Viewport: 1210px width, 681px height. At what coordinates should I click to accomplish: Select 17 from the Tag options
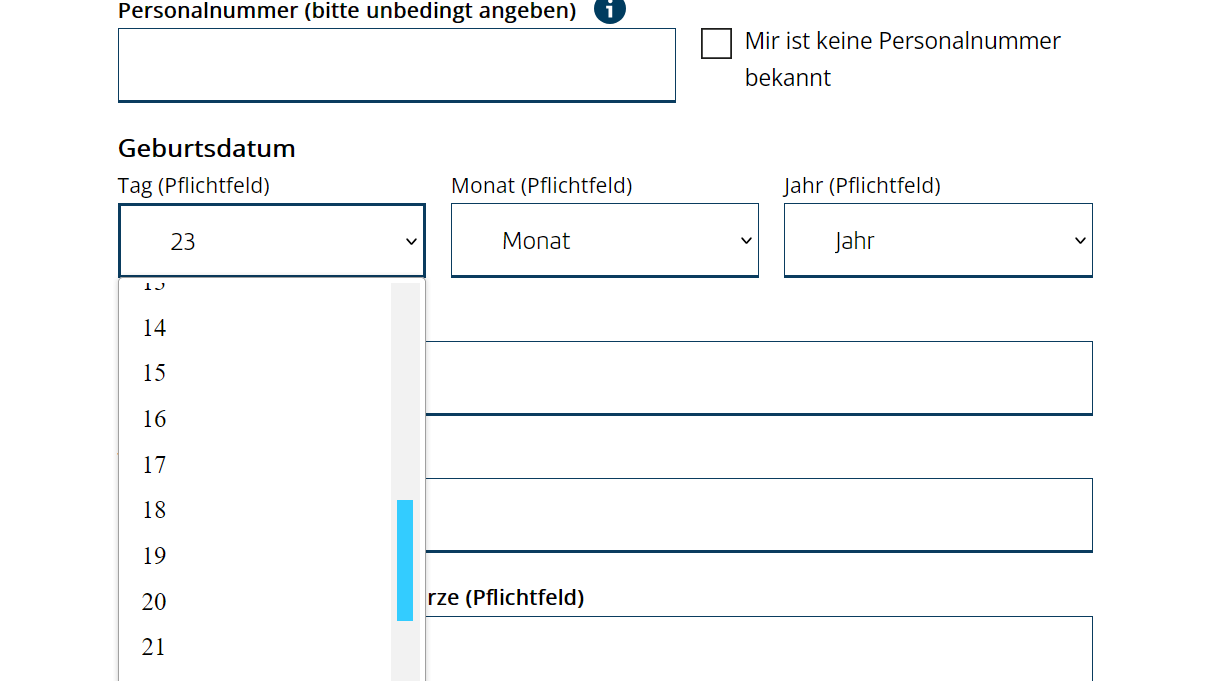[154, 465]
